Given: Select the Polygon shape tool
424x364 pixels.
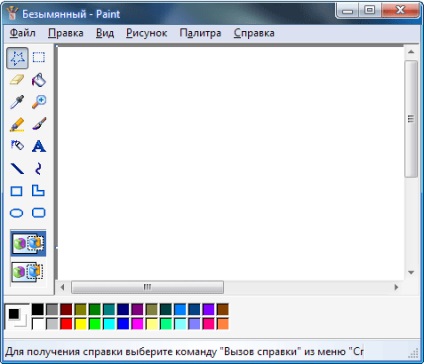Looking at the screenshot, I should click(x=39, y=191).
